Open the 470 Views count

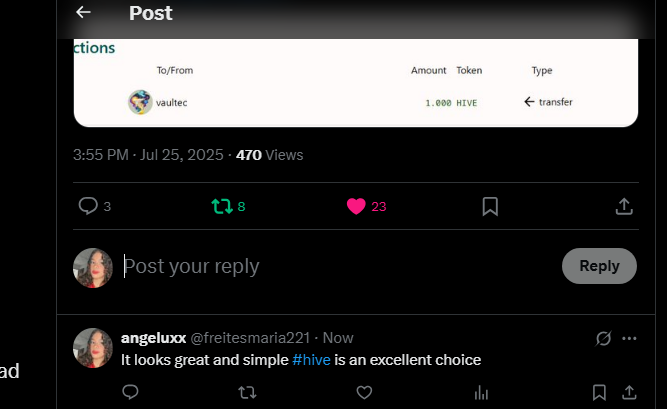269,155
